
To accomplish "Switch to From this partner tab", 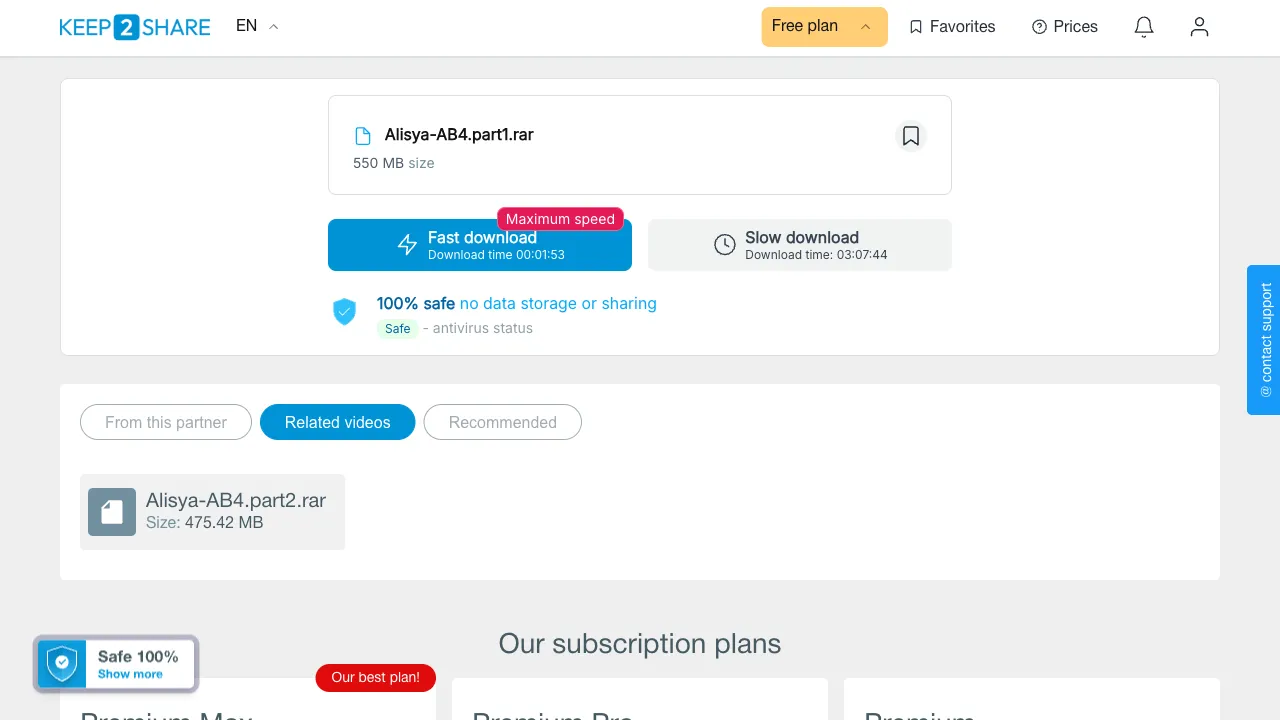I will tap(166, 422).
